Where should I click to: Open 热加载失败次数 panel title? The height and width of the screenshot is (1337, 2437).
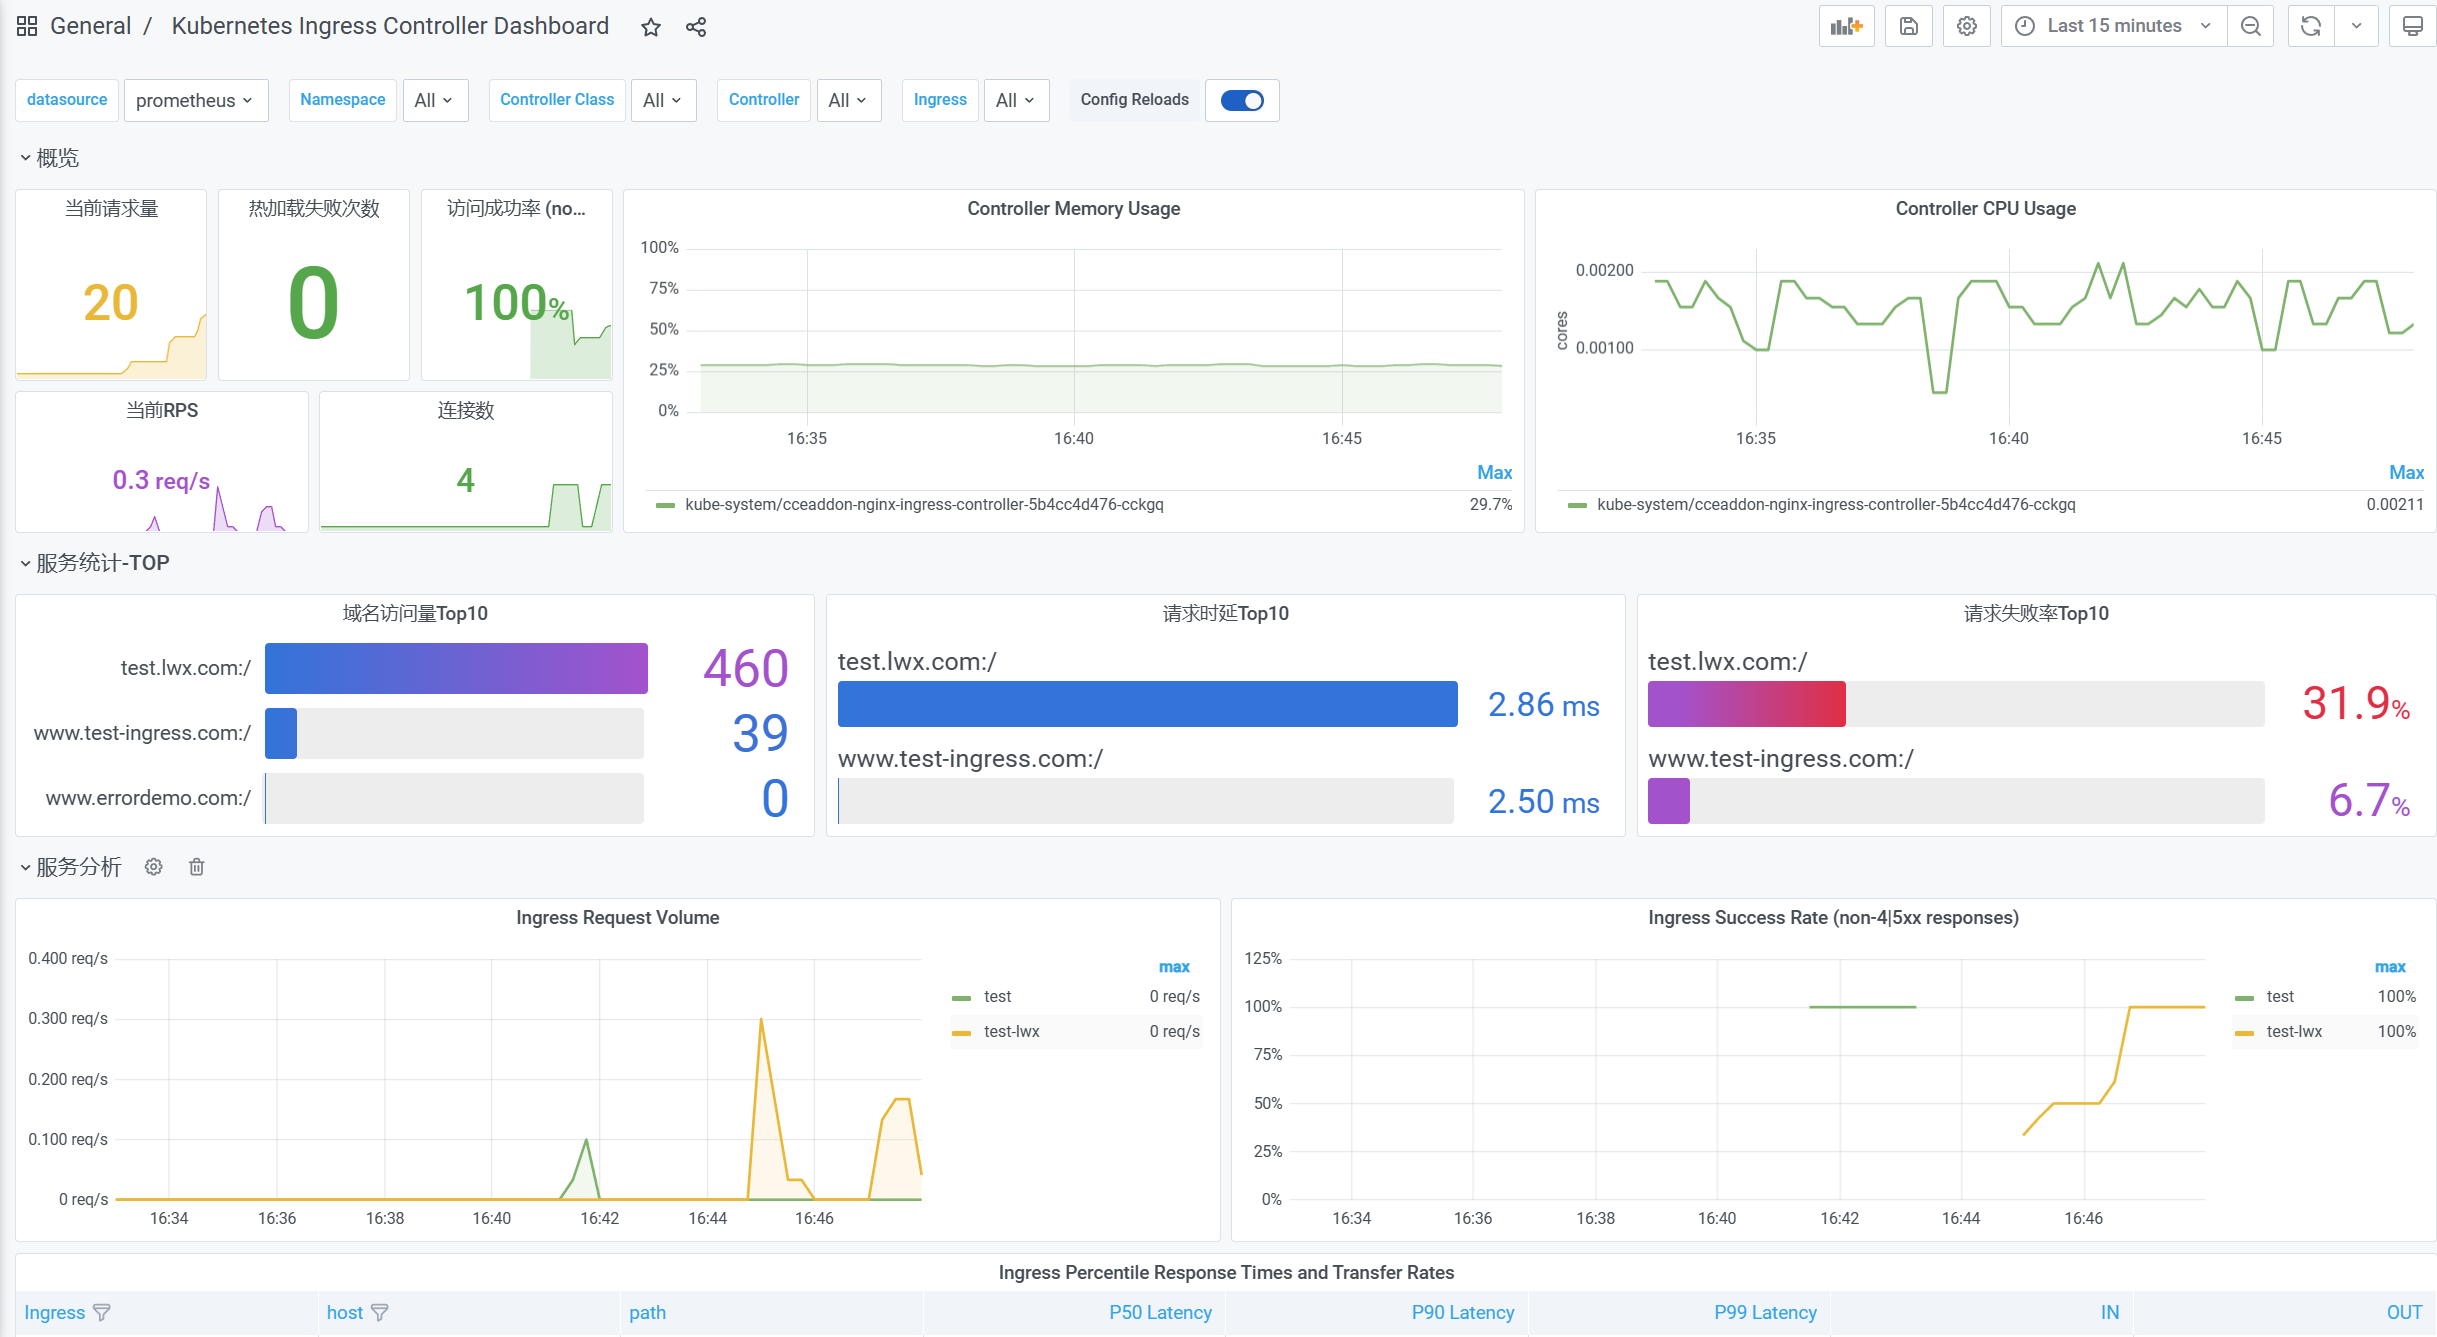314,208
